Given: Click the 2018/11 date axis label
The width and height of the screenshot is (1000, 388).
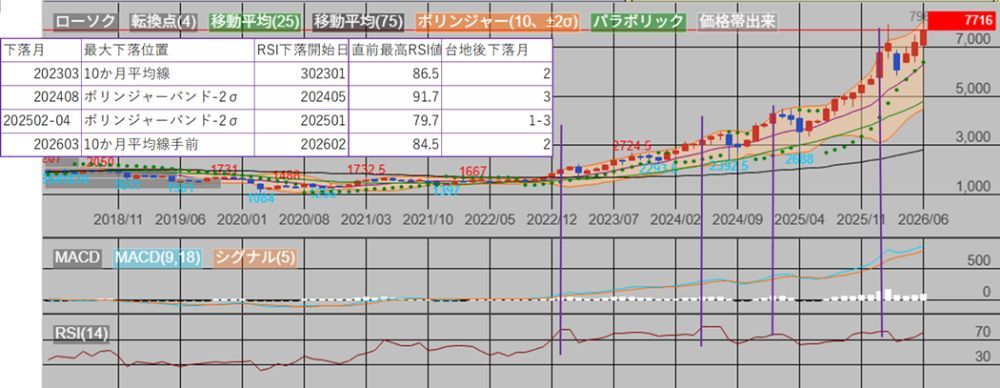Looking at the screenshot, I should 119,220.
